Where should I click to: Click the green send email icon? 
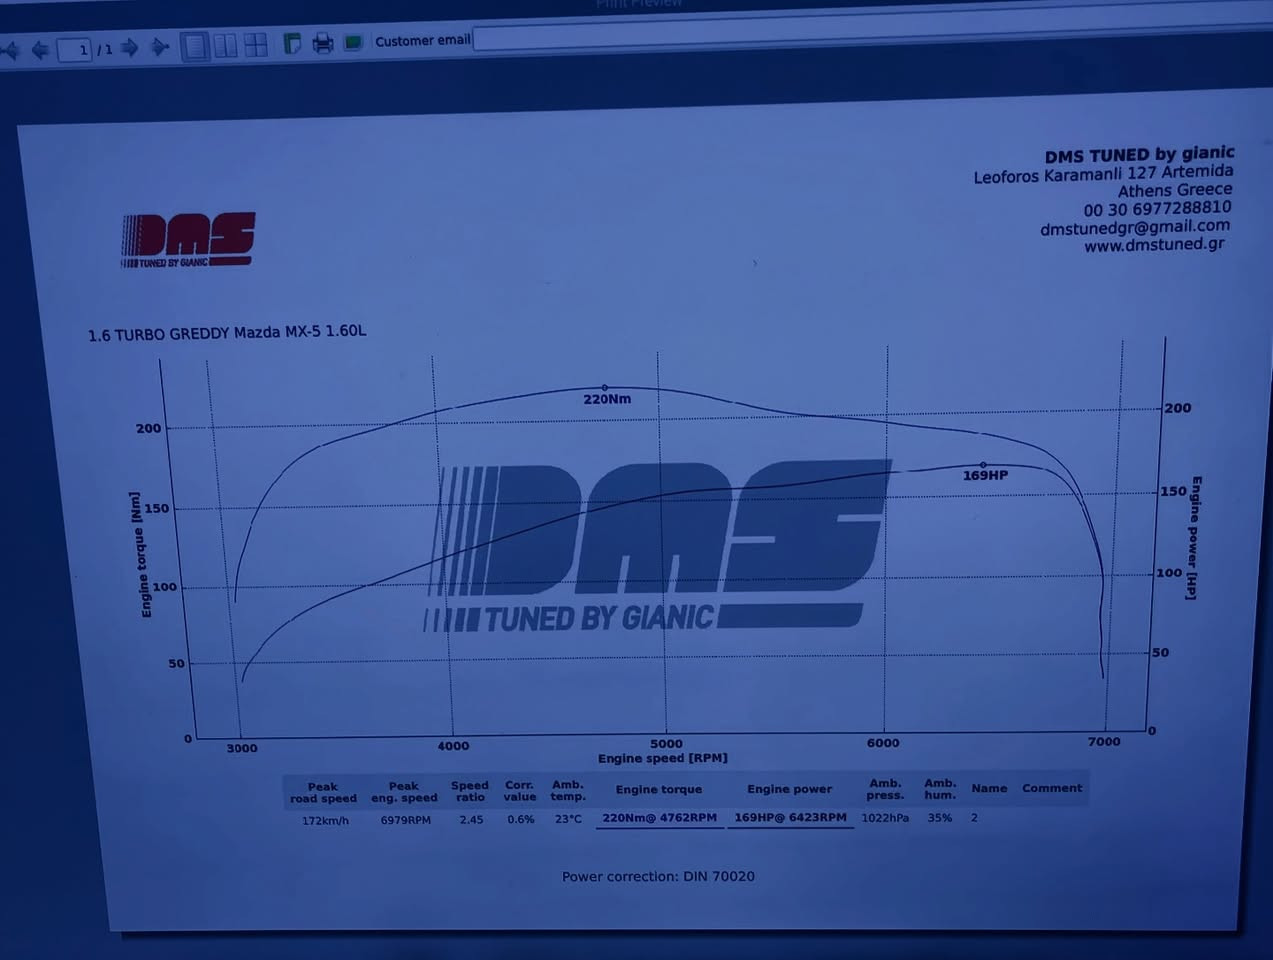pos(353,42)
